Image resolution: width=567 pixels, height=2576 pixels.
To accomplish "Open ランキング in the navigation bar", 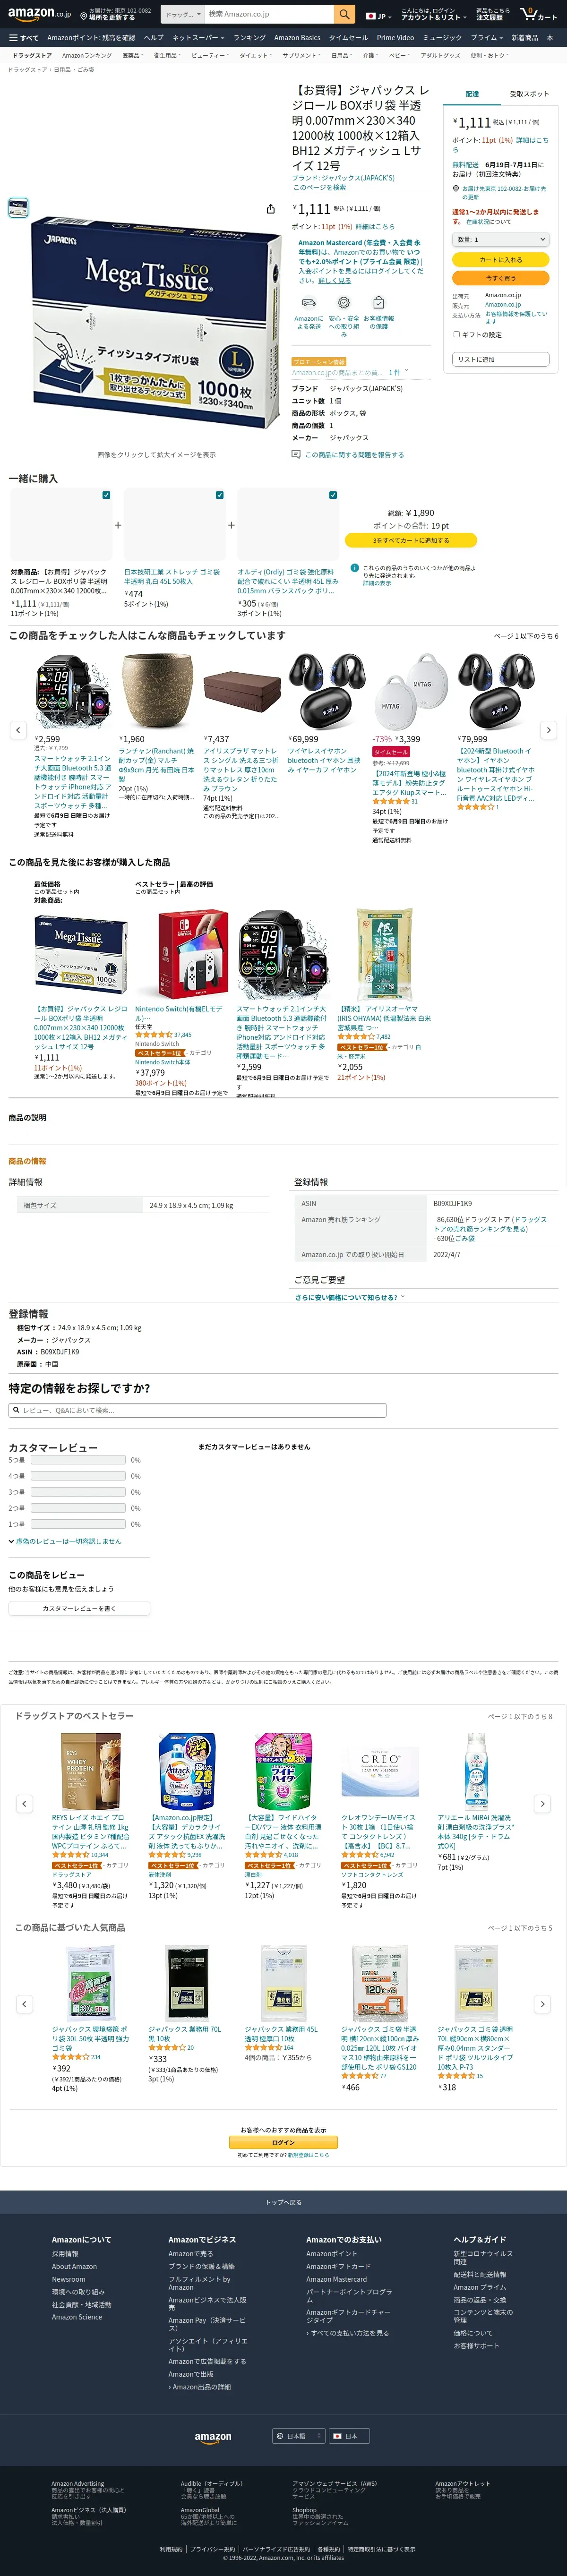I will [x=249, y=38].
